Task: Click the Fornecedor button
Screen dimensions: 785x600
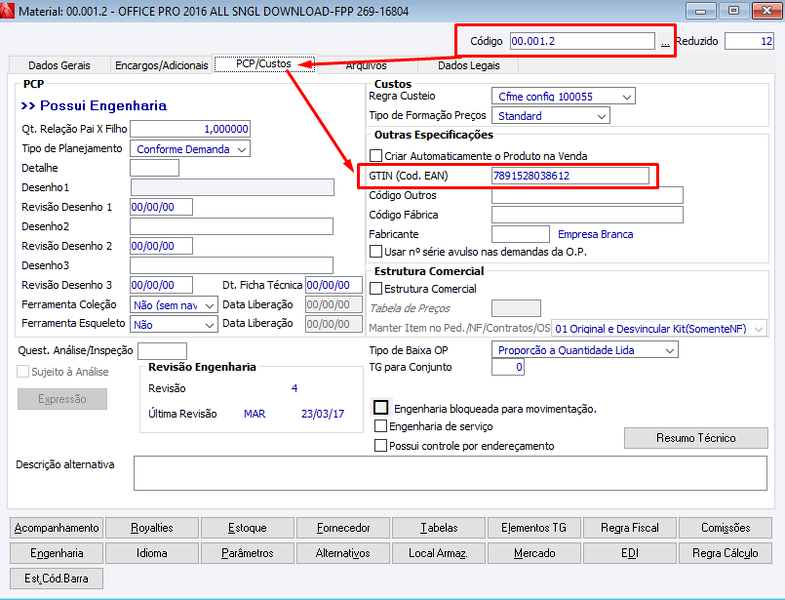Action: coord(343,528)
